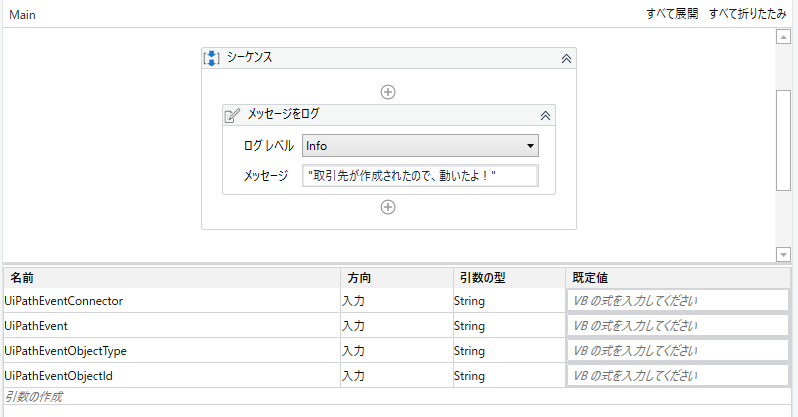Click default value field for UiPathEventObjectType
Image resolution: width=798 pixels, height=417 pixels.
(x=678, y=351)
